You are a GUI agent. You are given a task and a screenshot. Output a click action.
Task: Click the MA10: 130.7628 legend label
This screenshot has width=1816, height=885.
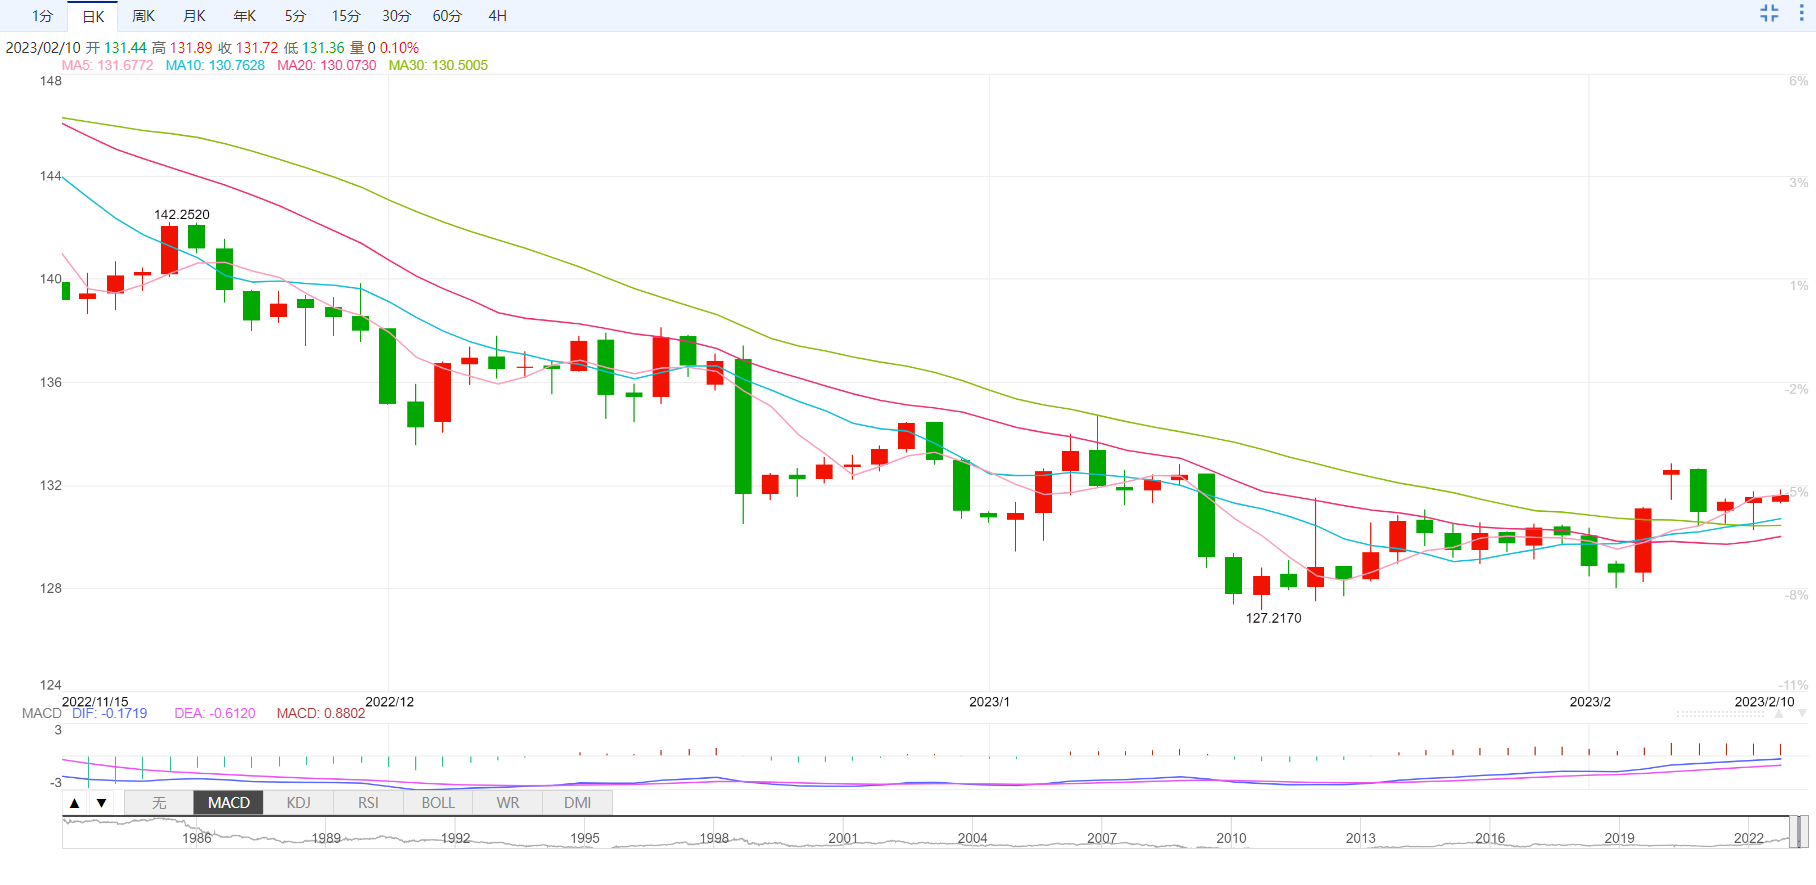(215, 65)
